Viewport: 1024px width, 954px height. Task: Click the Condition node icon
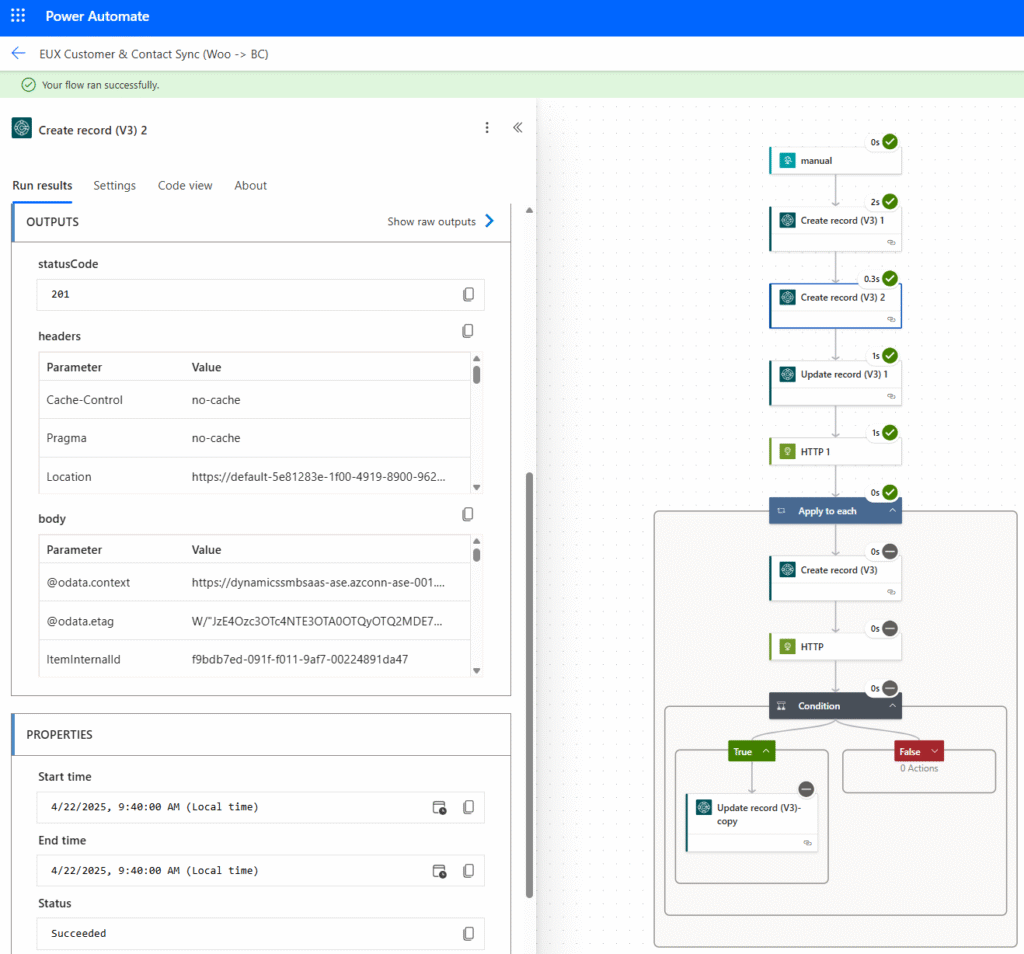781,706
